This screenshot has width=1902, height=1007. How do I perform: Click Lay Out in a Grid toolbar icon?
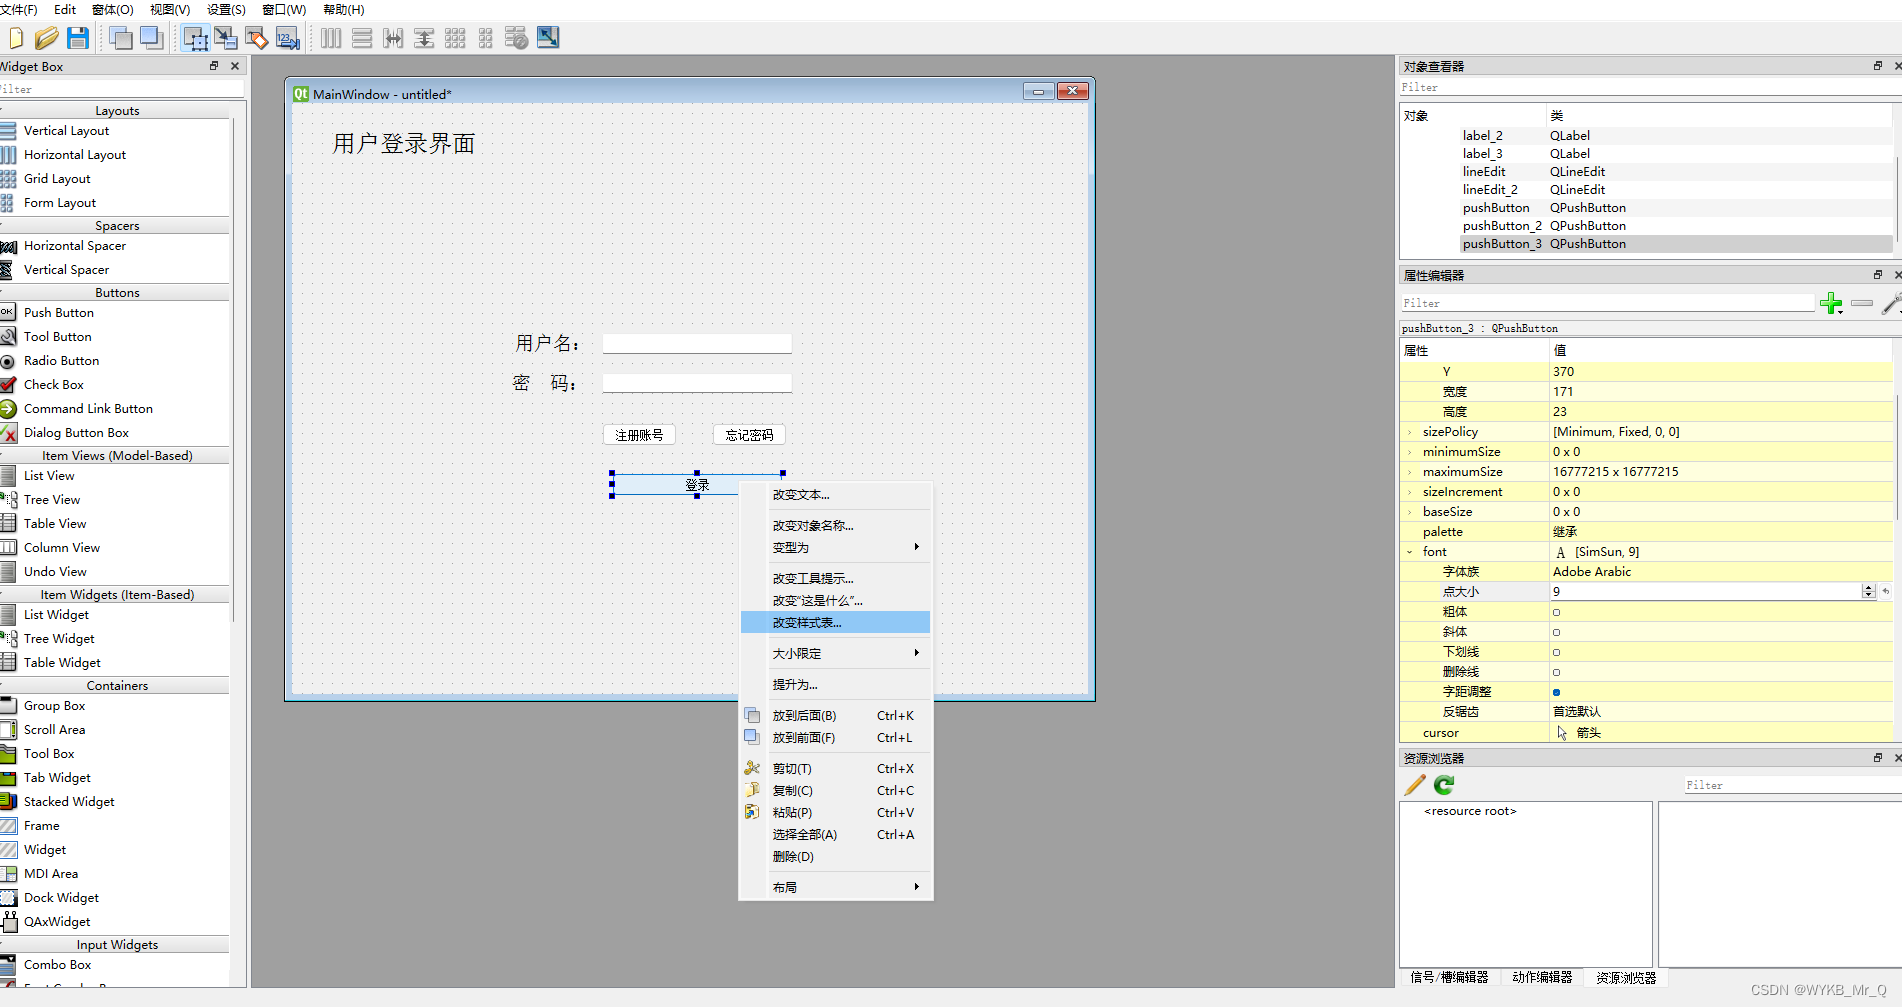(x=455, y=38)
